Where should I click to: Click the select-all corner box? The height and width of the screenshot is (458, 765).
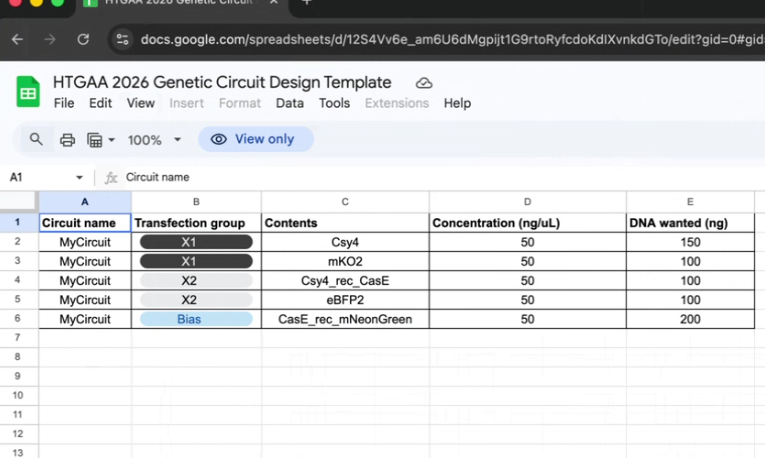[19, 202]
